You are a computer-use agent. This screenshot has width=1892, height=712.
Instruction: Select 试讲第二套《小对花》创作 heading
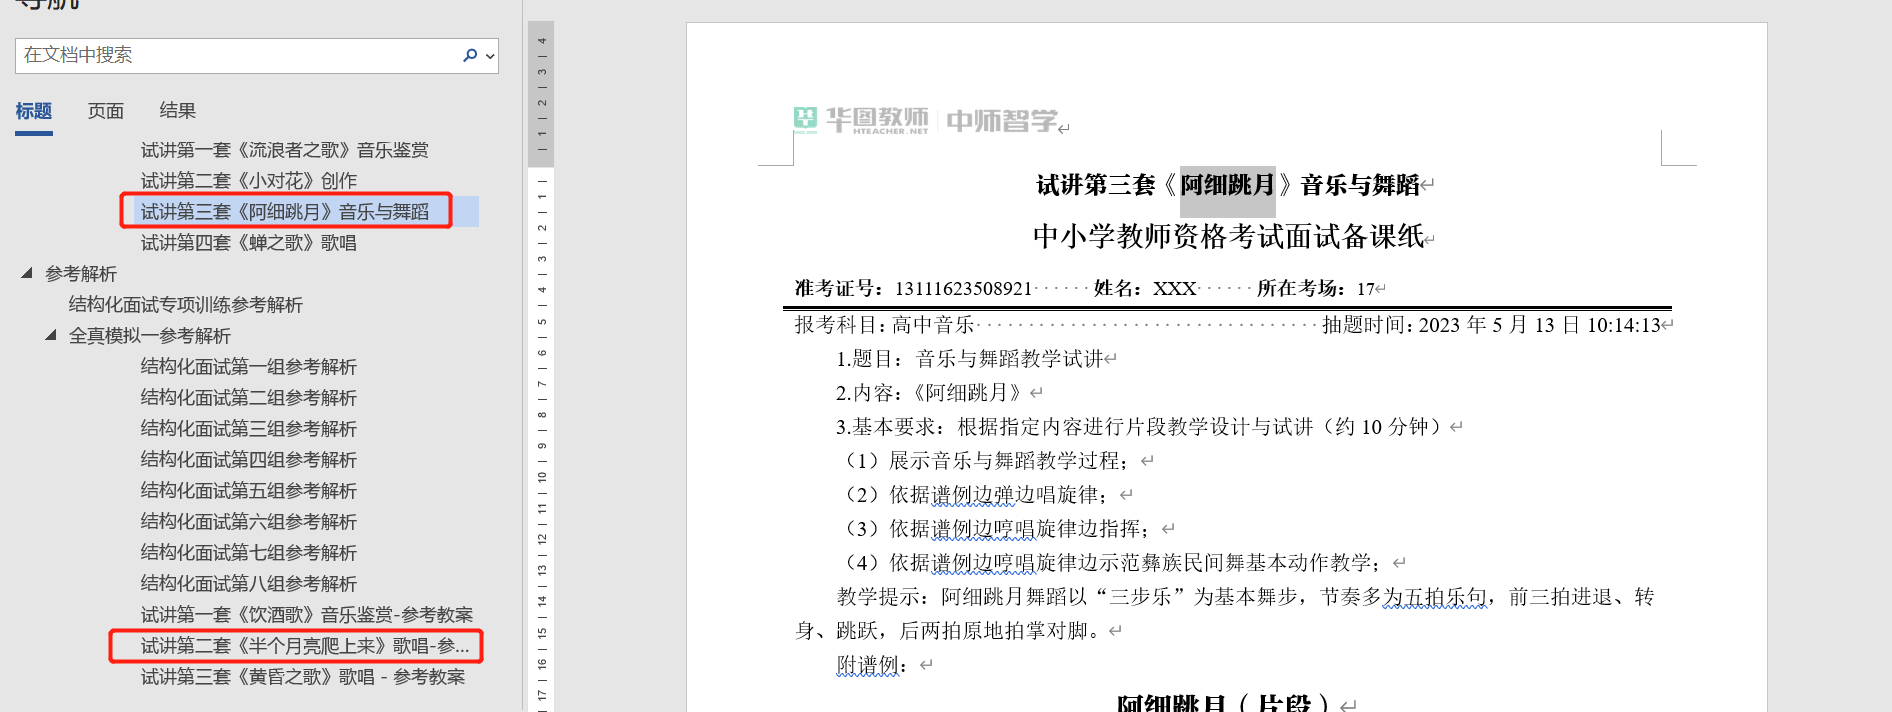coord(248,181)
